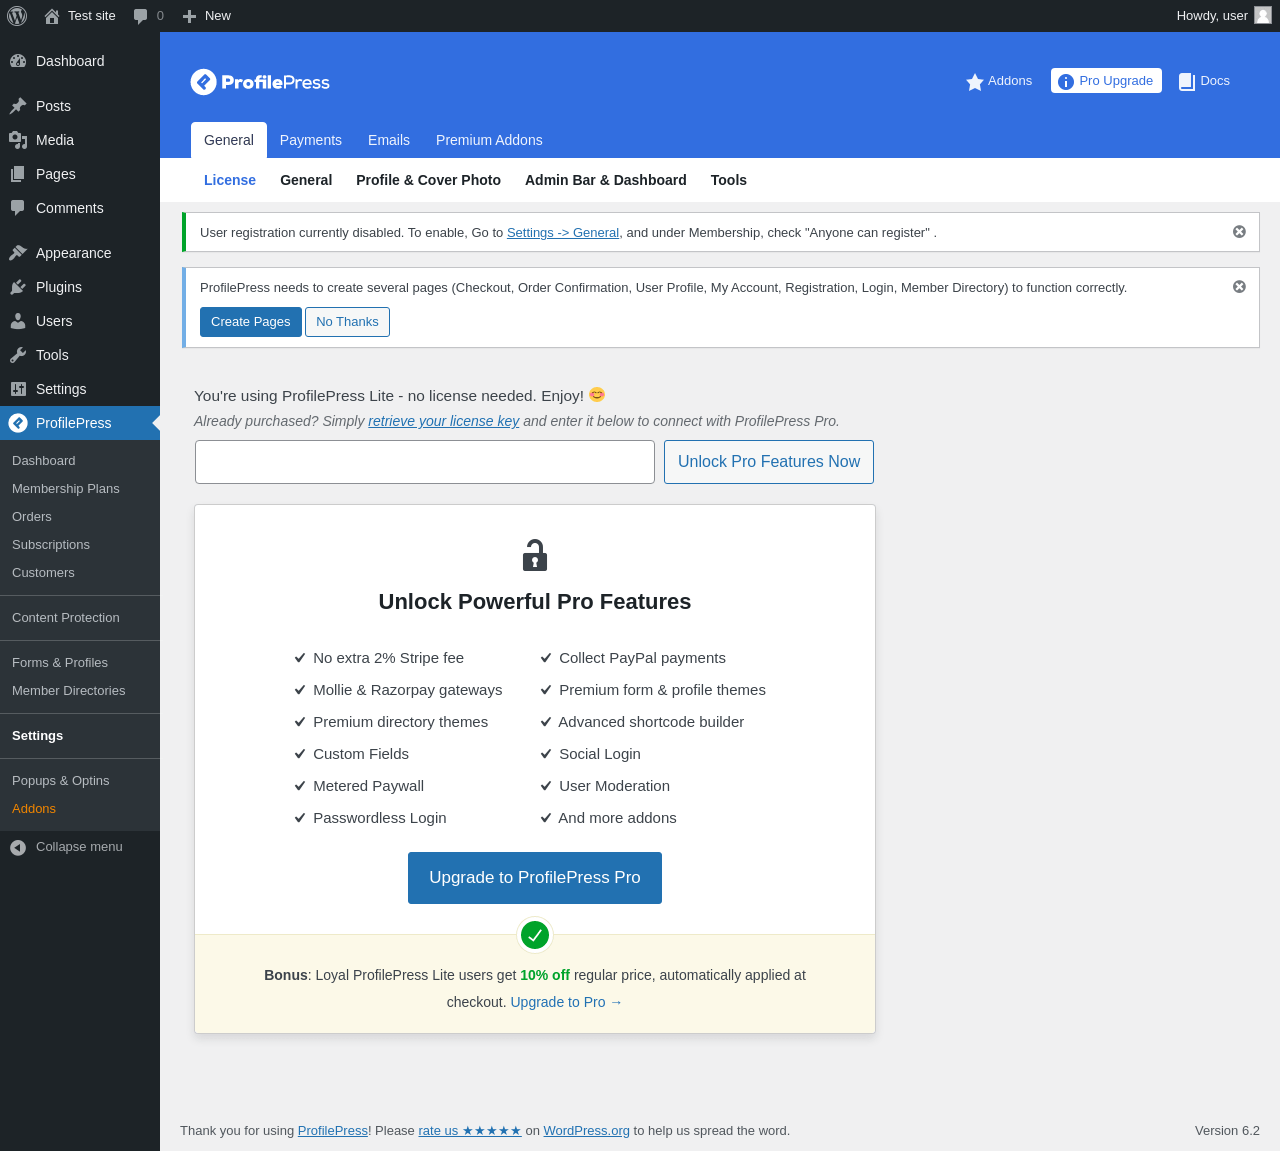The width and height of the screenshot is (1280, 1151).
Task: Open the comments bubble in admin bar
Action: coord(141,16)
